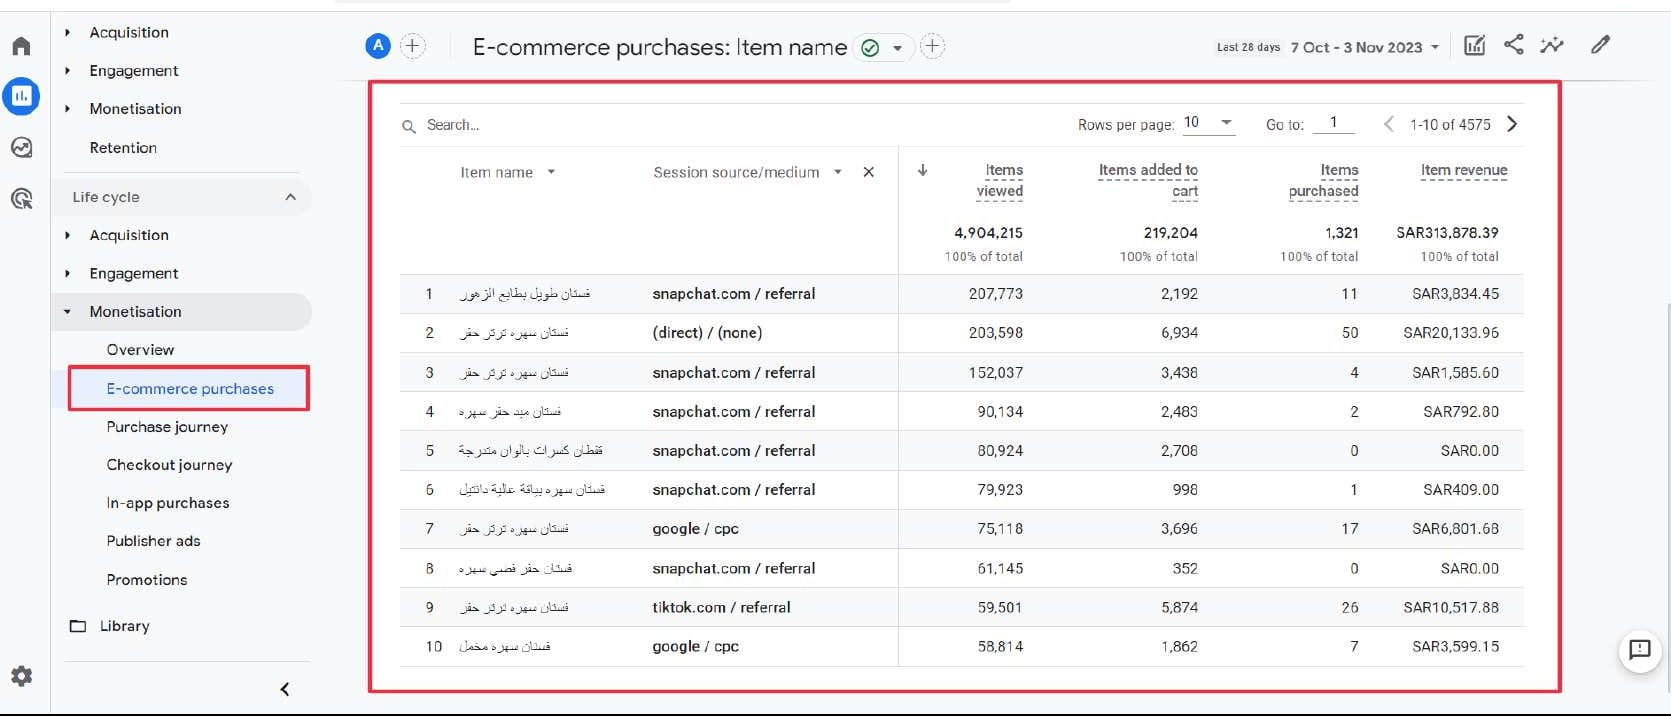Screen dimensions: 1671x716
Task: Open E-commerce purchases report
Action: 190,389
